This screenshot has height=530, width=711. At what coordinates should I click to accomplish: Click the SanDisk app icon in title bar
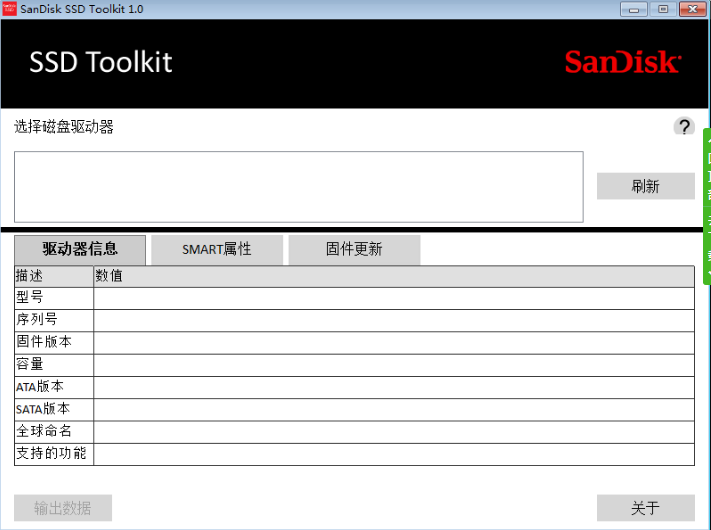10,9
